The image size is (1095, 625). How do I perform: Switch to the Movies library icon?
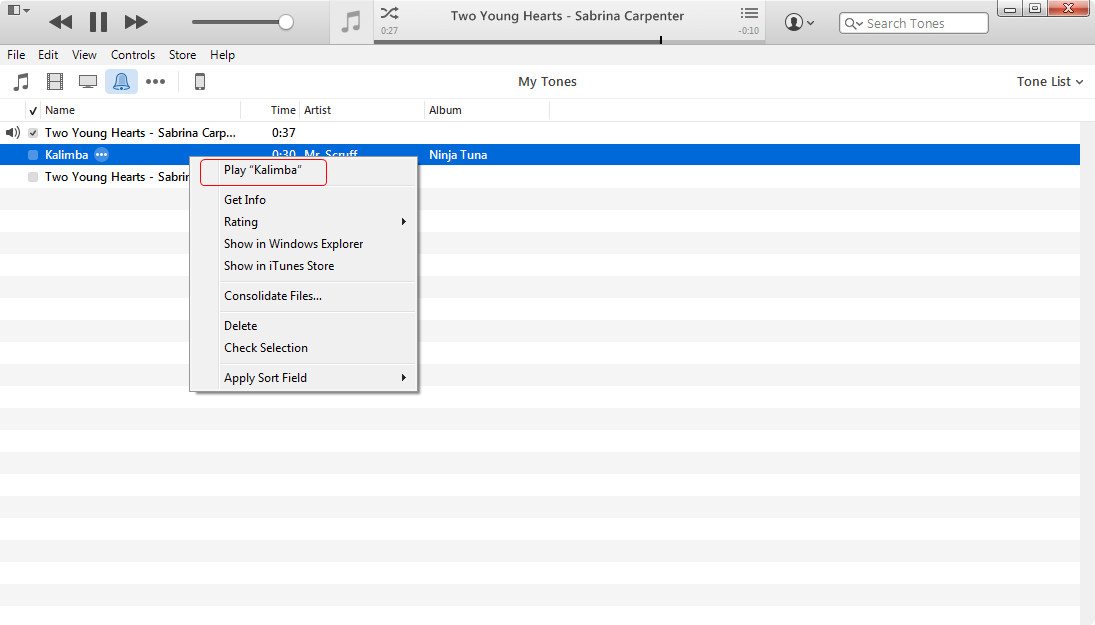[x=54, y=82]
